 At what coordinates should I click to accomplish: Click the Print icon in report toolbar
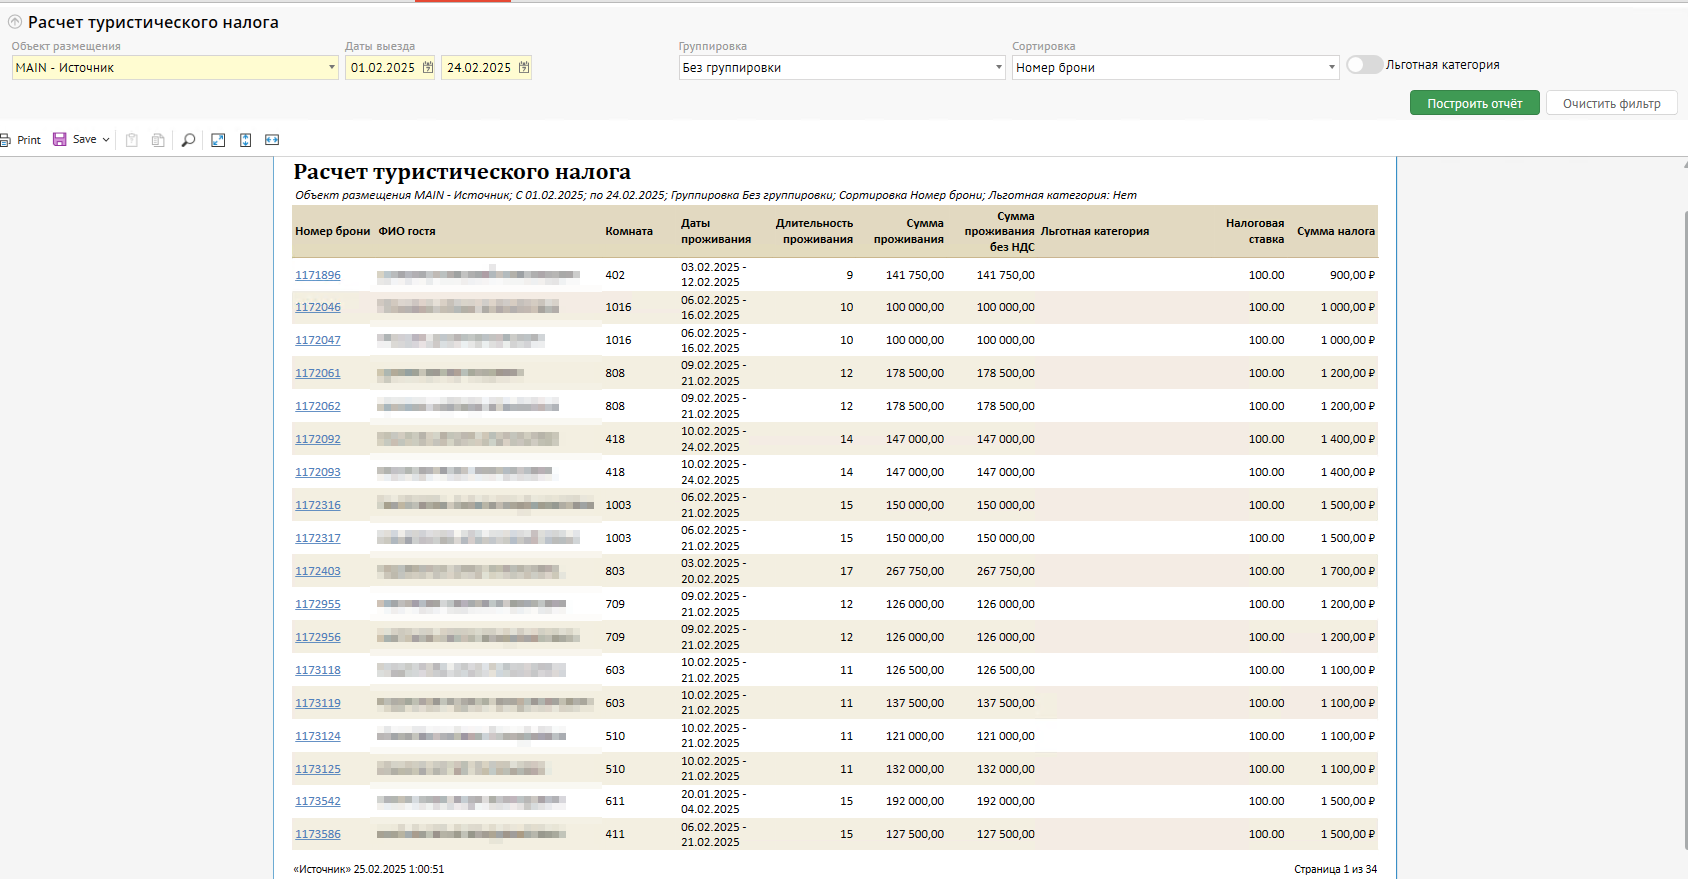tap(5, 140)
